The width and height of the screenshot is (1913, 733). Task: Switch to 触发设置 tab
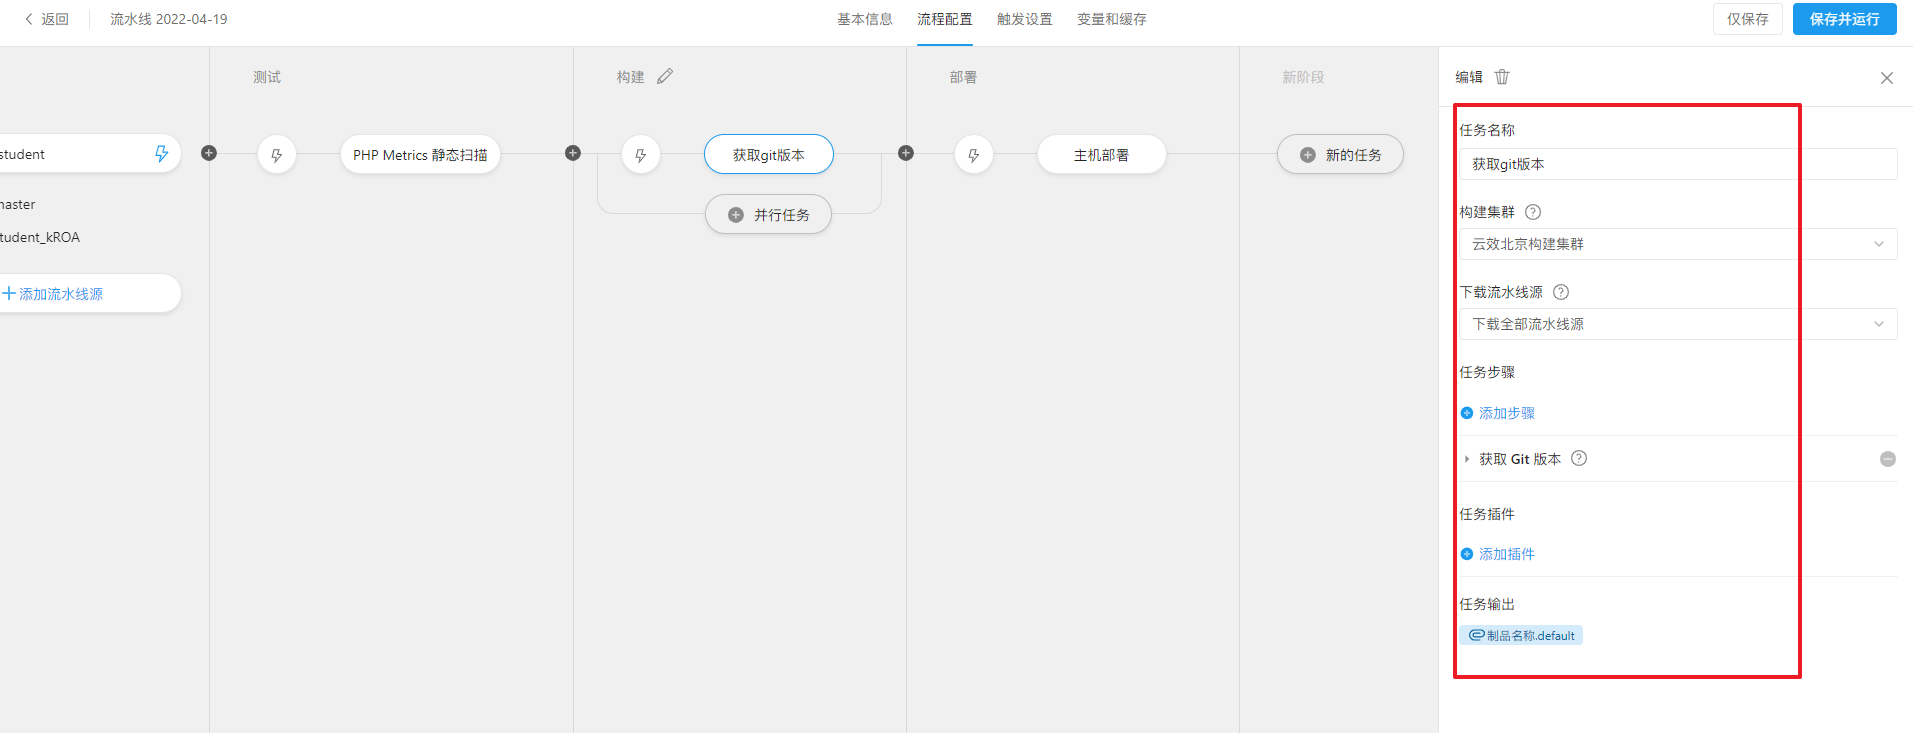1025,19
